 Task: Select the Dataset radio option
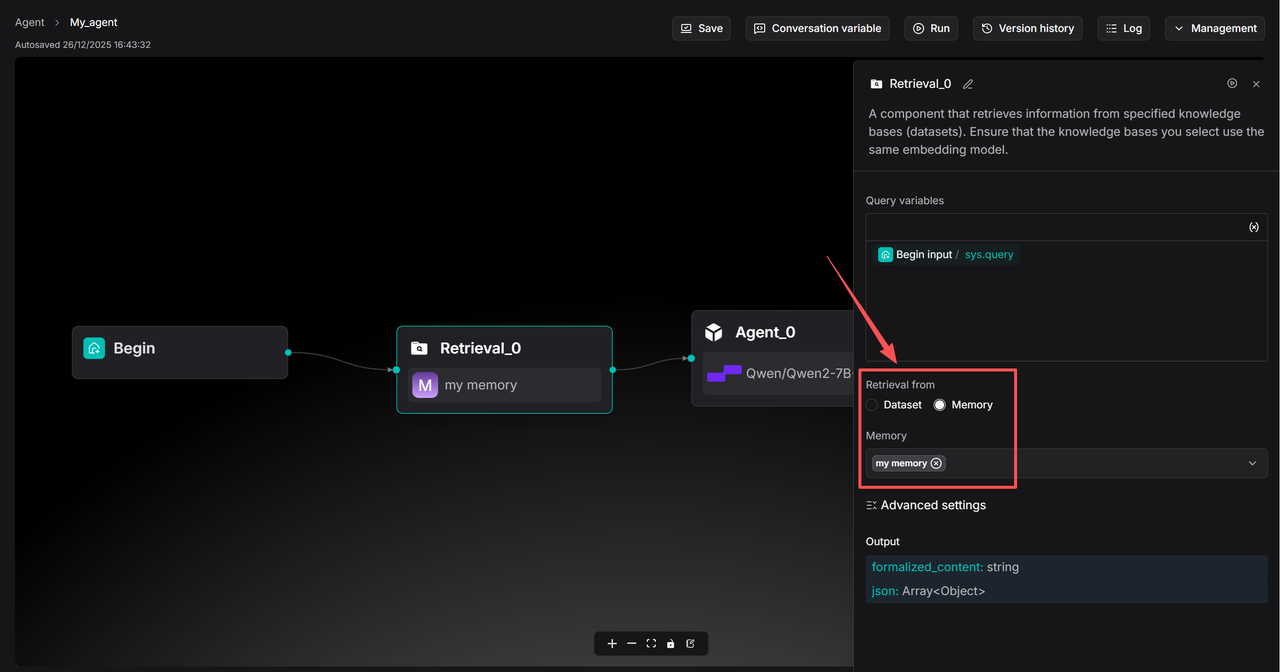(873, 405)
